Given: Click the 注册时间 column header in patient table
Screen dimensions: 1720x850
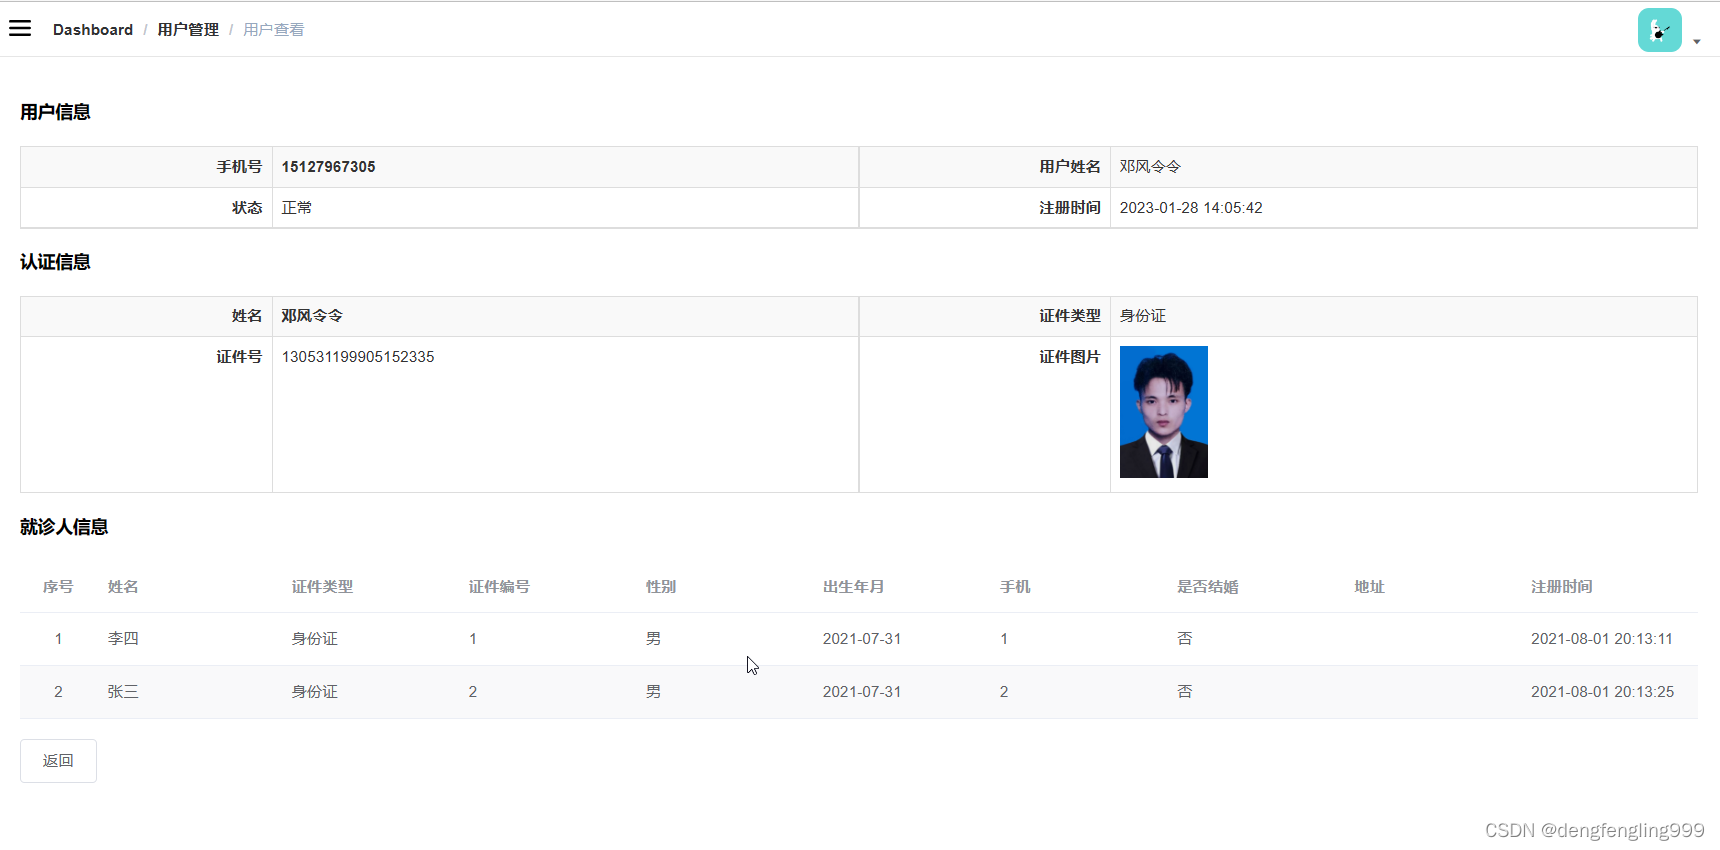Looking at the screenshot, I should tap(1561, 587).
